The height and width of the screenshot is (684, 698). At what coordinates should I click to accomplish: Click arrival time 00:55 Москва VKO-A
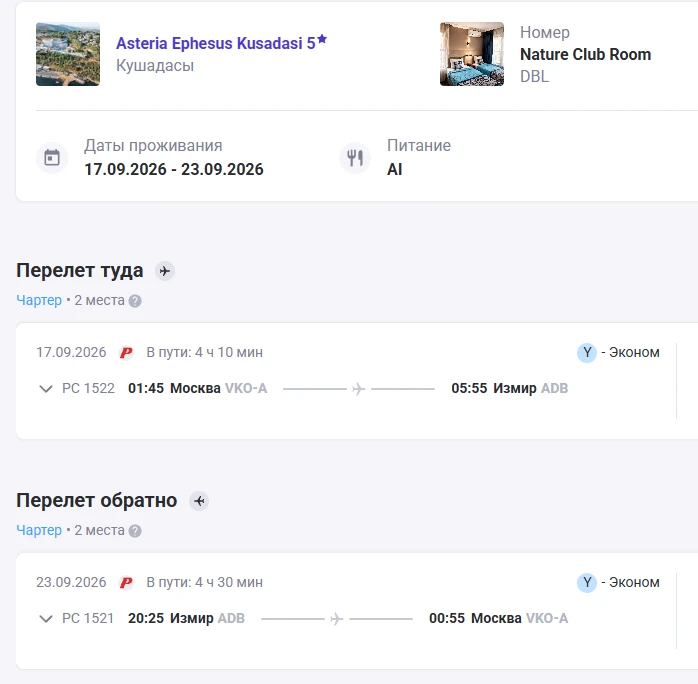tap(499, 618)
